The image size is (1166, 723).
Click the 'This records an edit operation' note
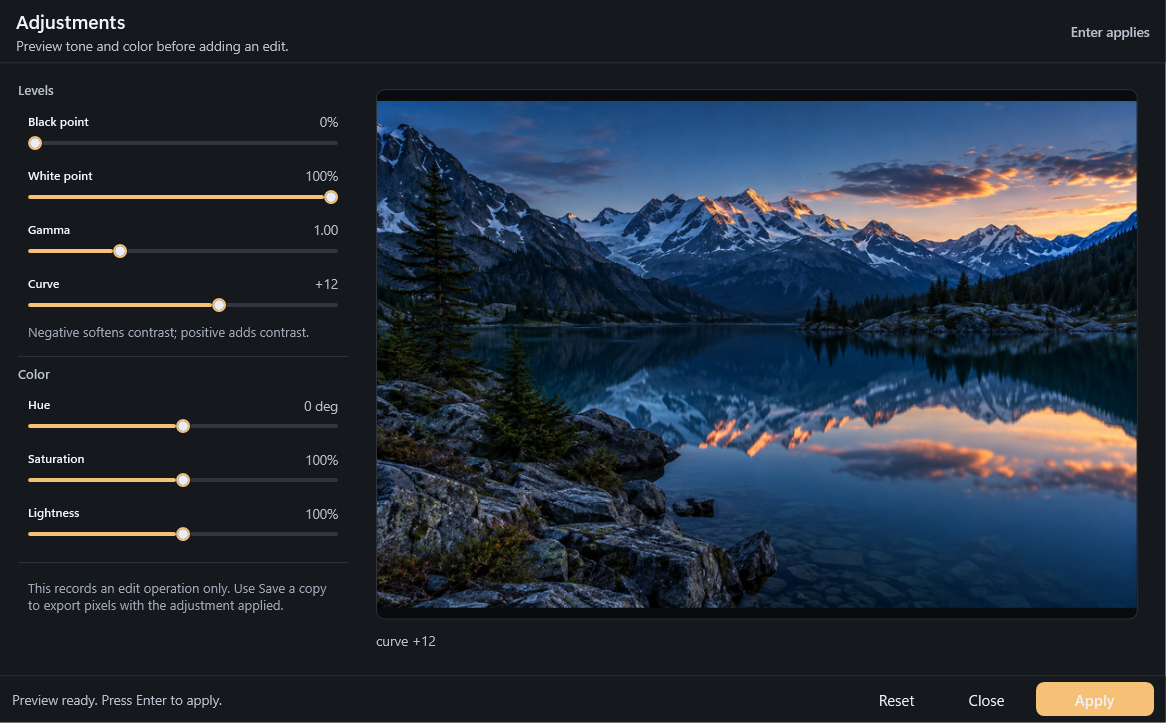coord(177,597)
